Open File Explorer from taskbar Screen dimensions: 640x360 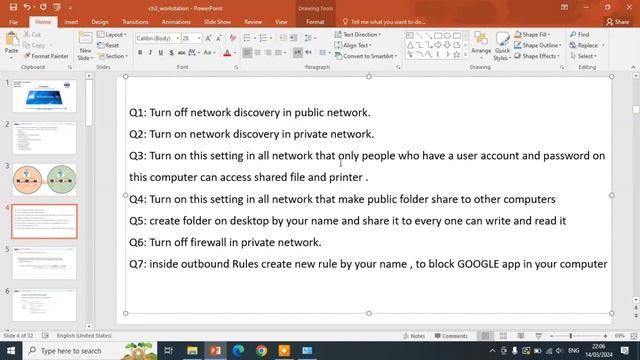192,351
